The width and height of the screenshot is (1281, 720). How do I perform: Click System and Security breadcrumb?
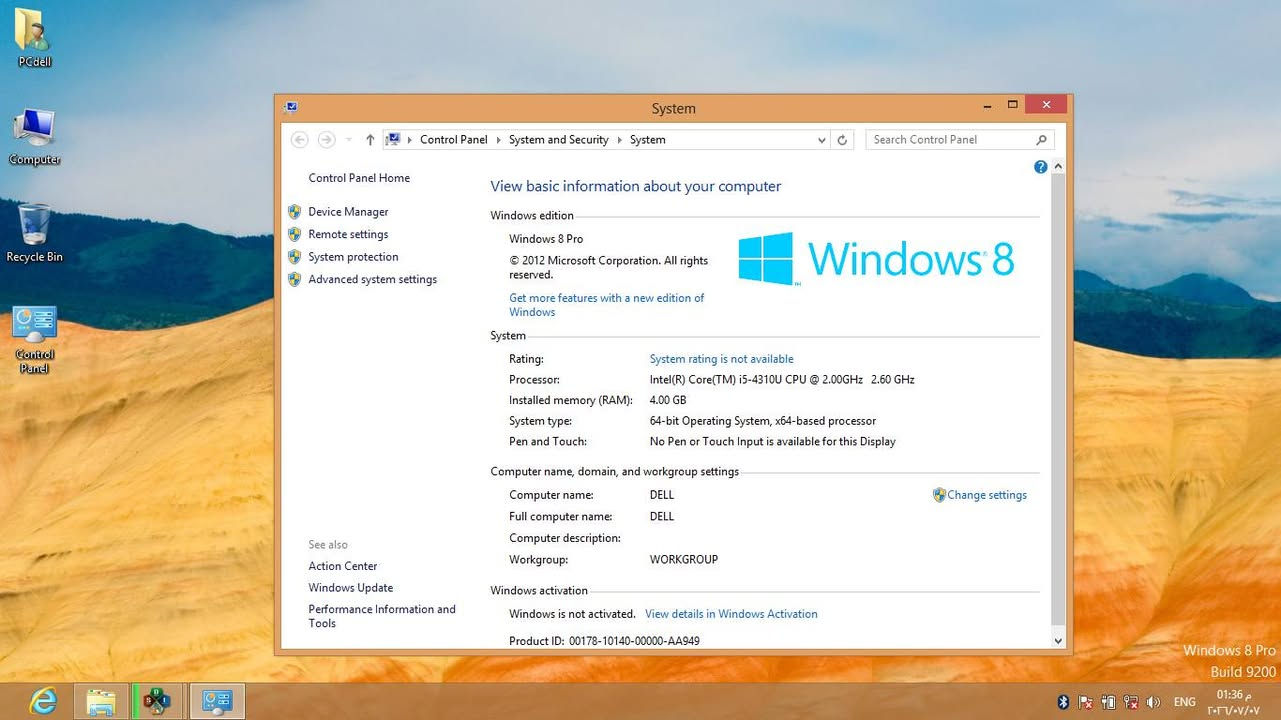click(x=558, y=140)
